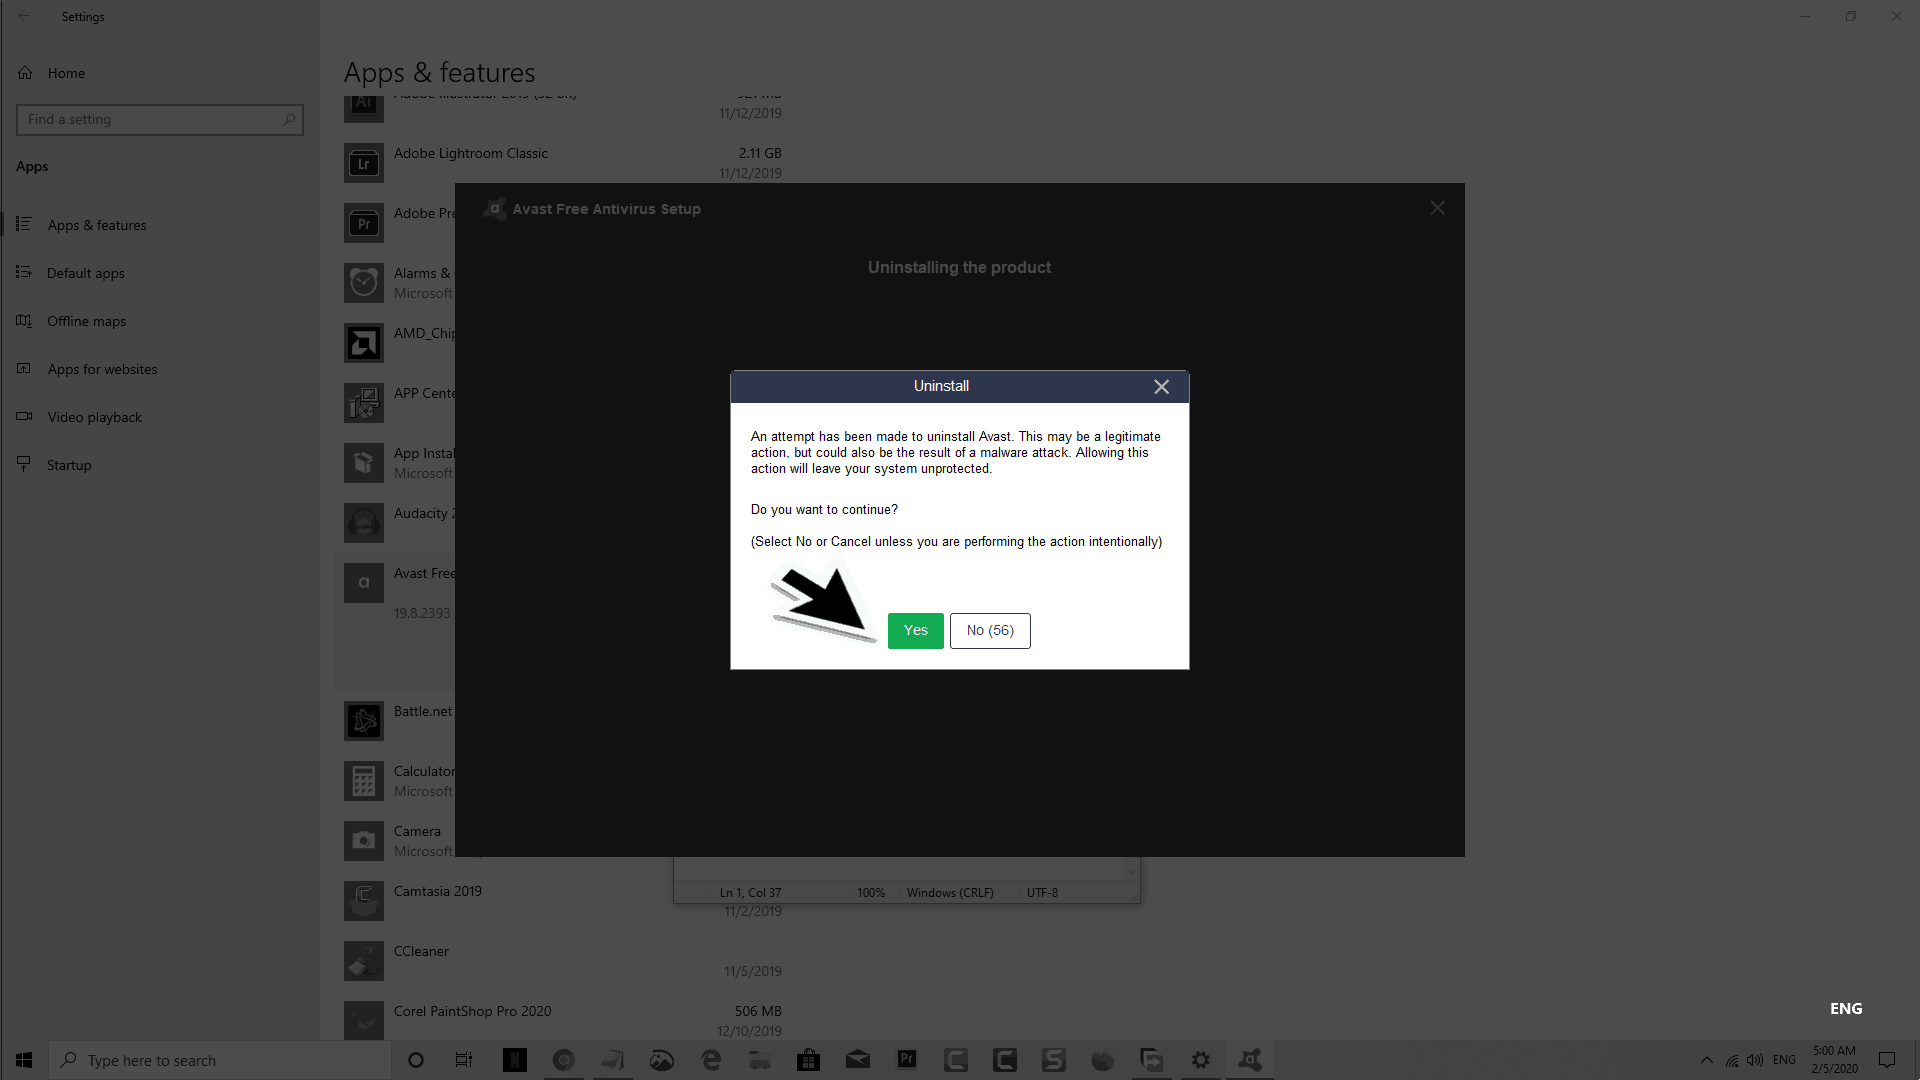Click the App Installer icon
The width and height of the screenshot is (1920, 1080).
[x=364, y=463]
